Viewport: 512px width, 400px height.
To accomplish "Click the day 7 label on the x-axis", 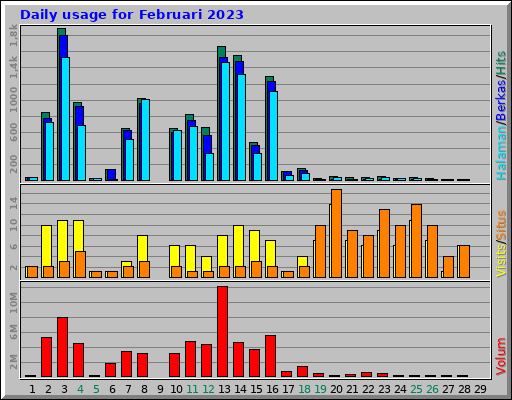I will point(128,389).
